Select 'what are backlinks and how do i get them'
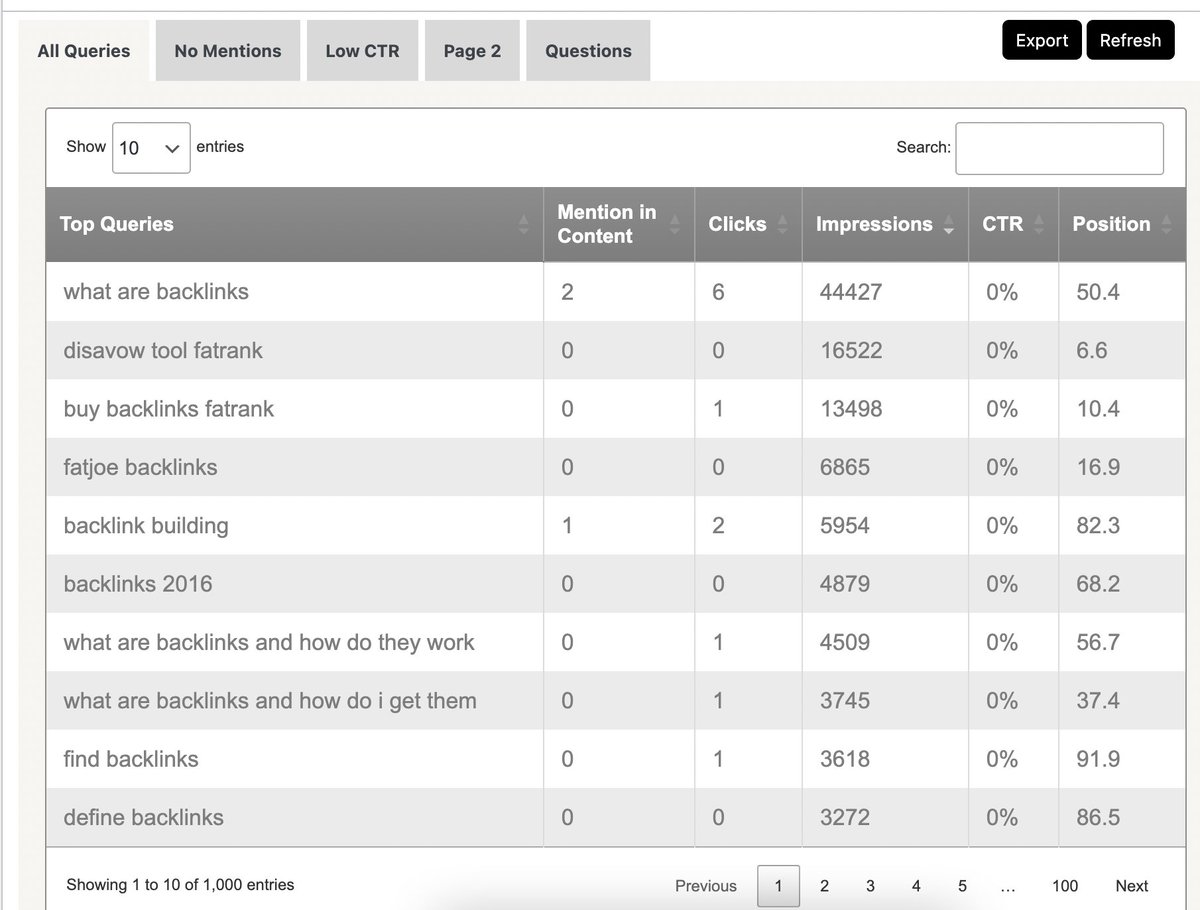This screenshot has width=1200, height=910. pos(270,701)
